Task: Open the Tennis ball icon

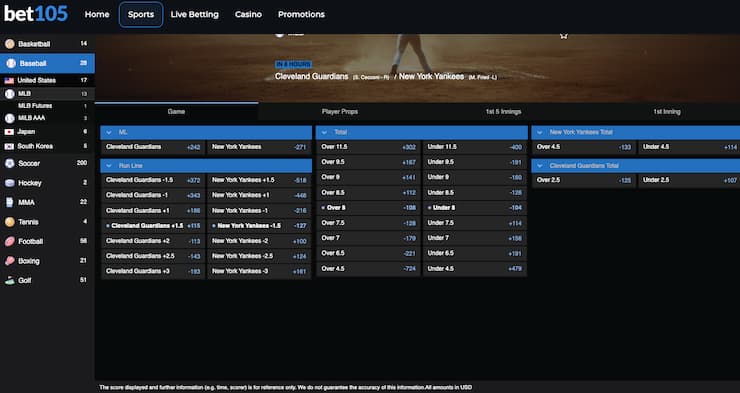Action: tap(9, 222)
